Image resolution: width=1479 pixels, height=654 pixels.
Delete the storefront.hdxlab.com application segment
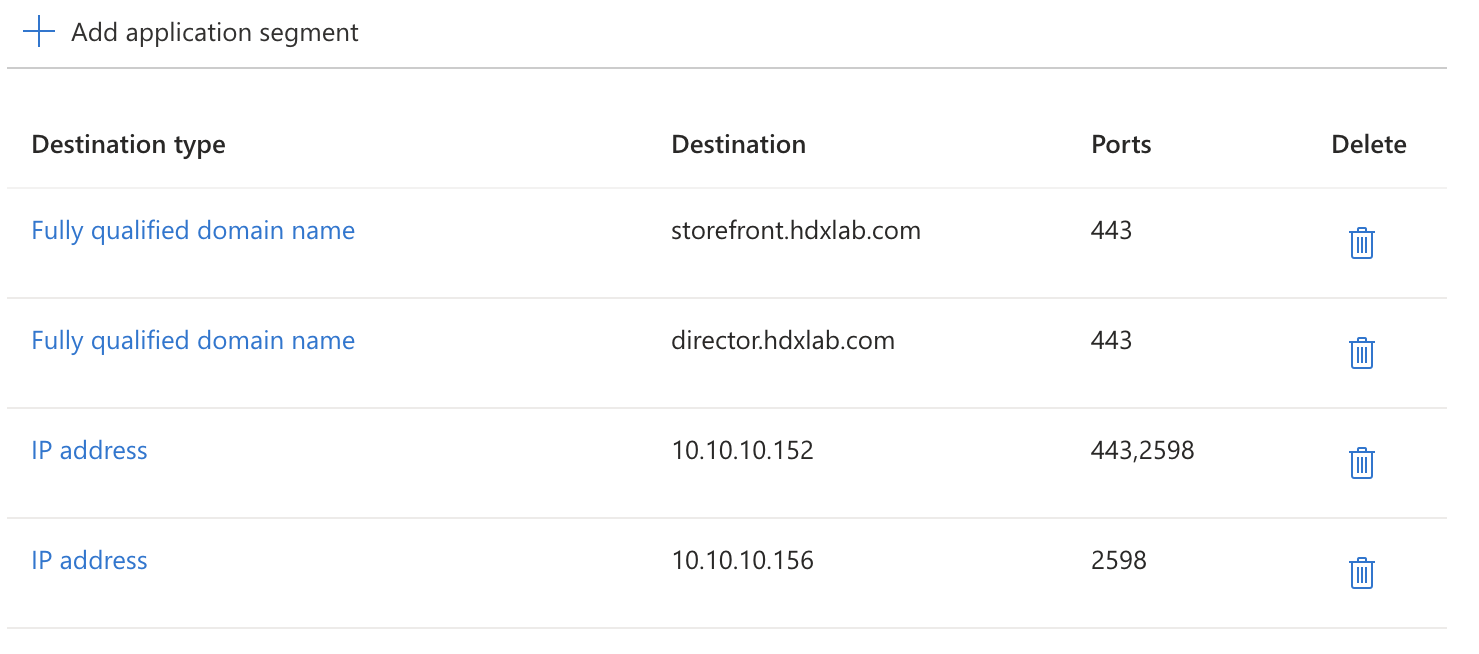[1361, 242]
